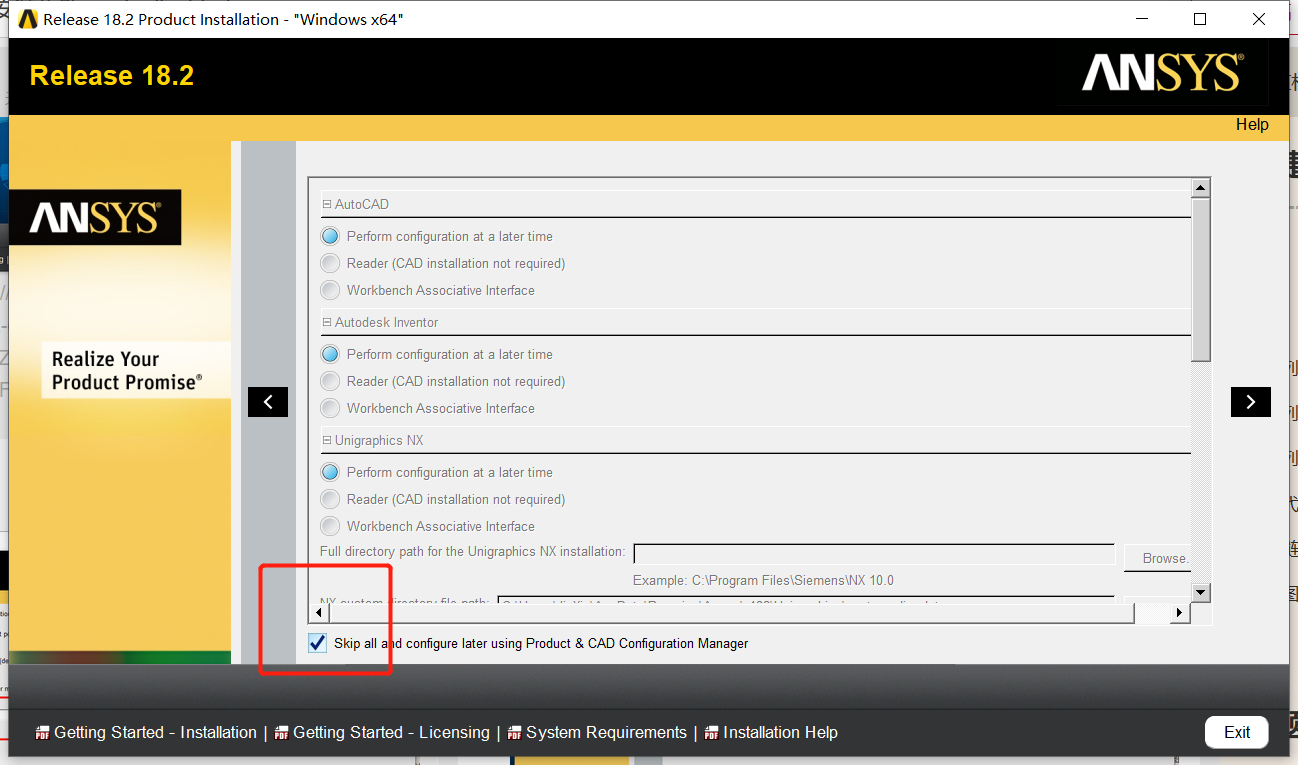Browse for Unigraphics NX installation directory

[1157, 557]
